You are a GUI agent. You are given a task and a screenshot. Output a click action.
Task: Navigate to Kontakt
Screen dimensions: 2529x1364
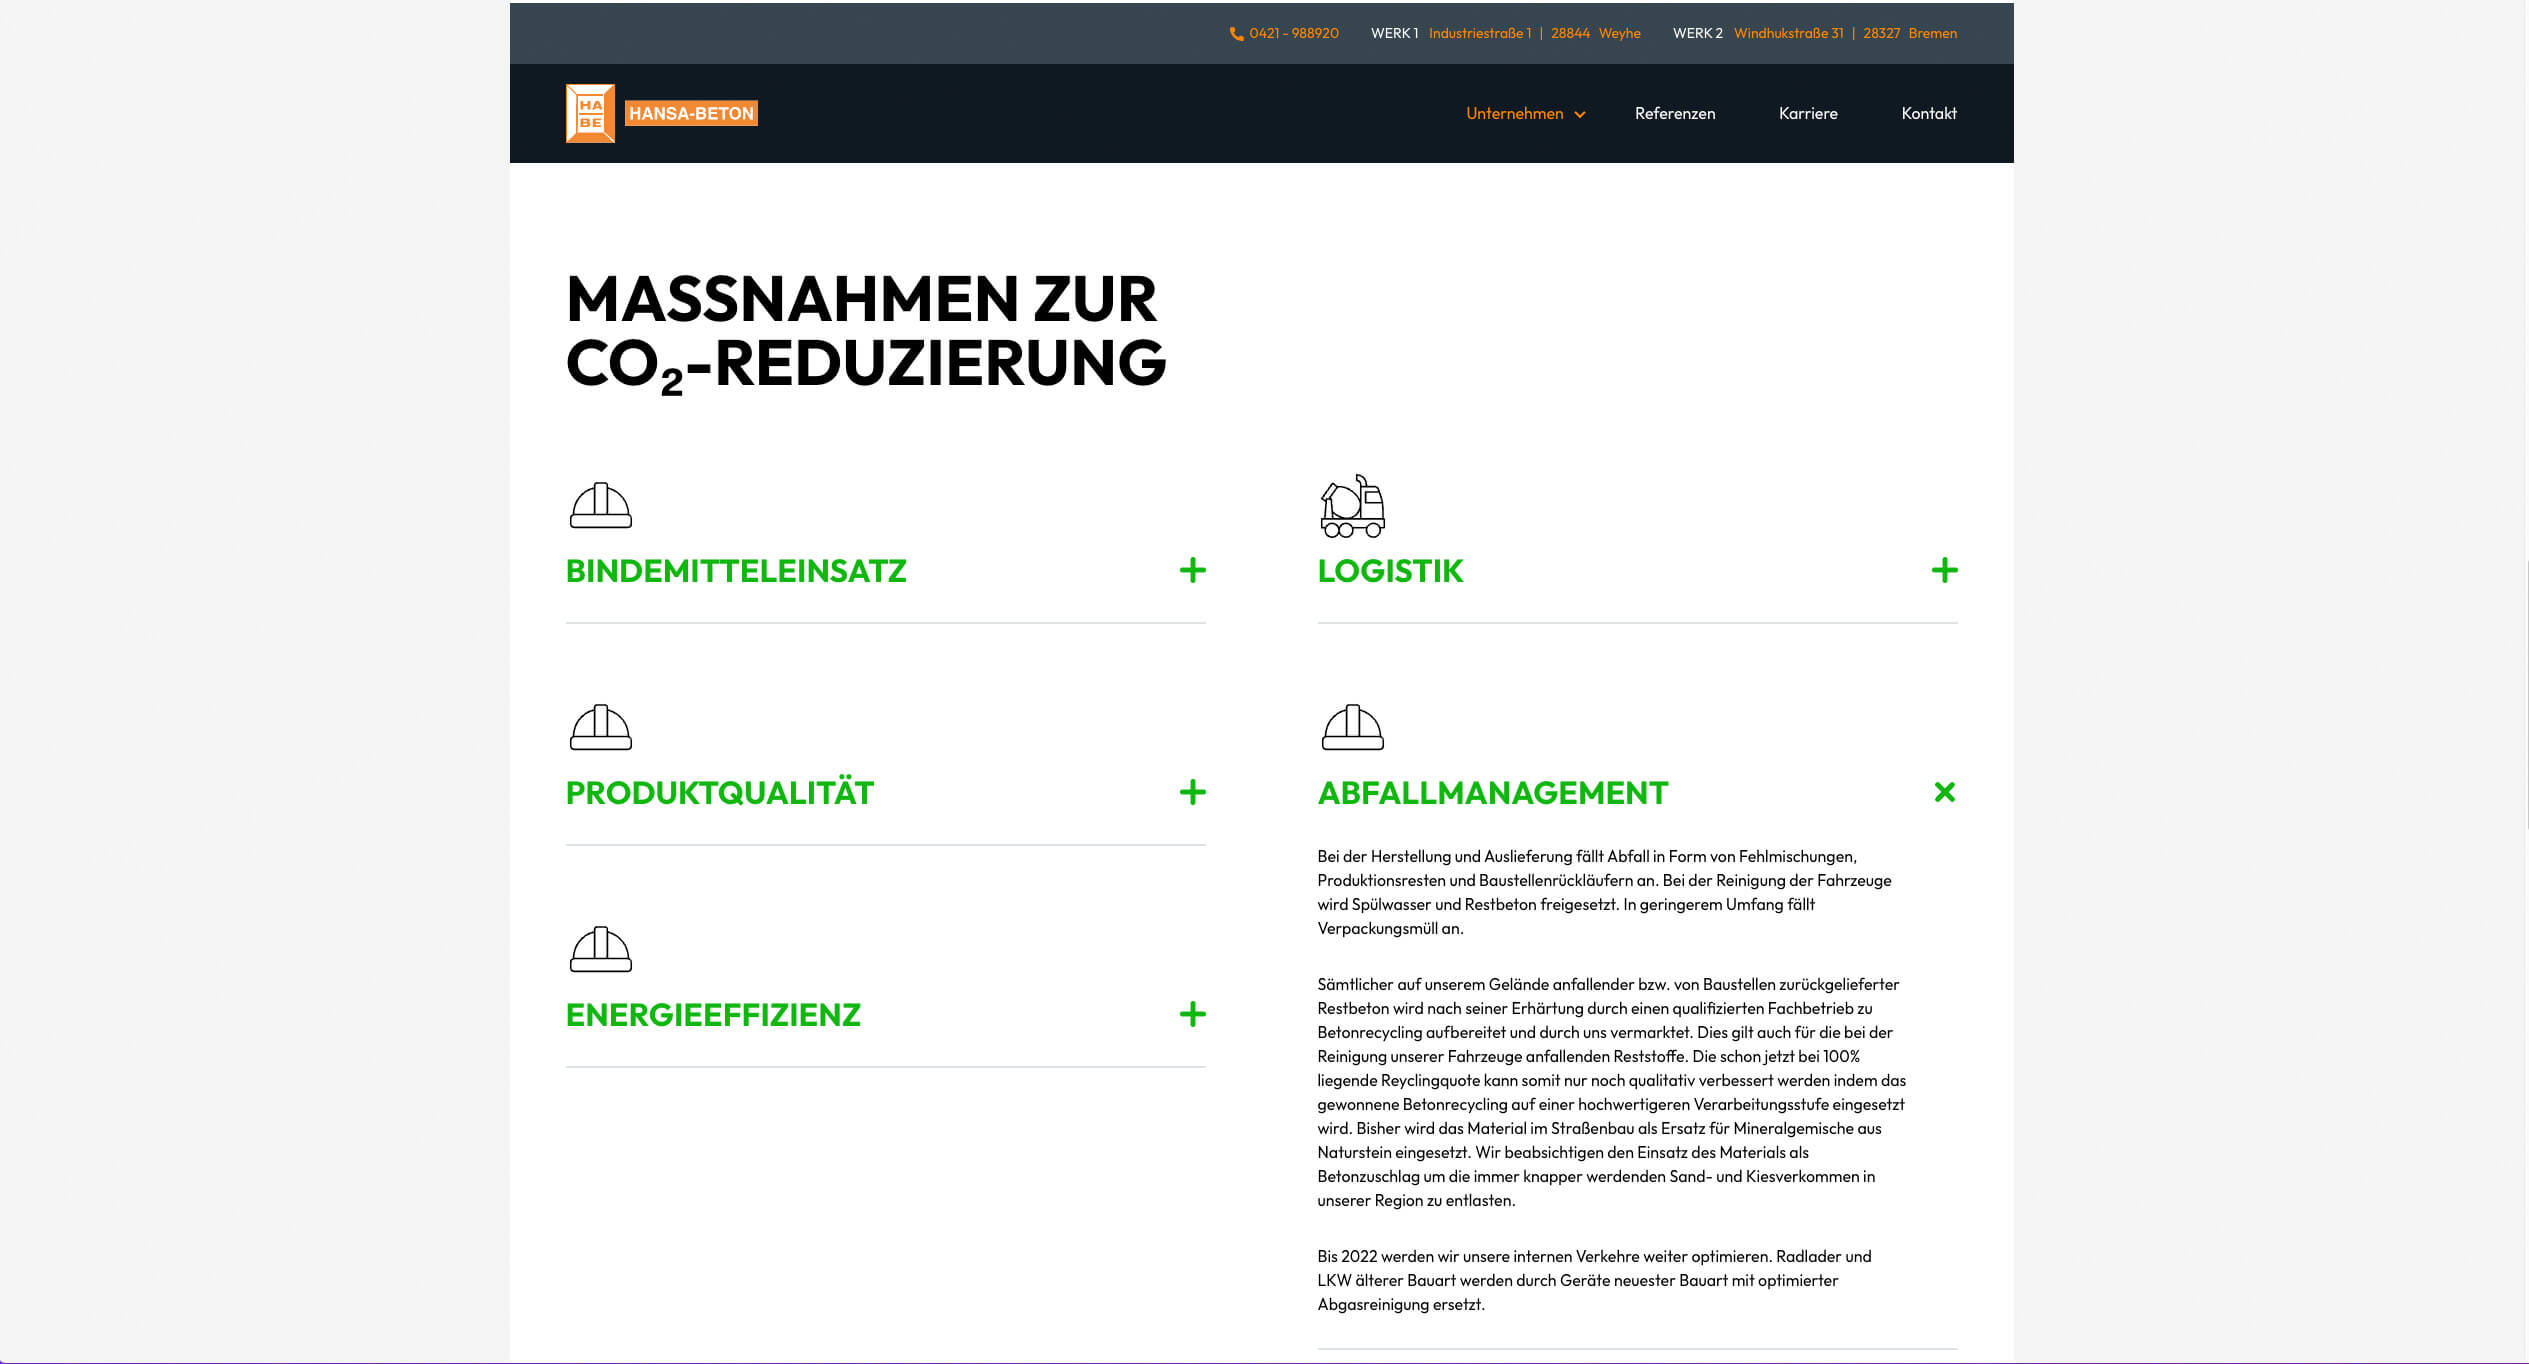[1928, 114]
